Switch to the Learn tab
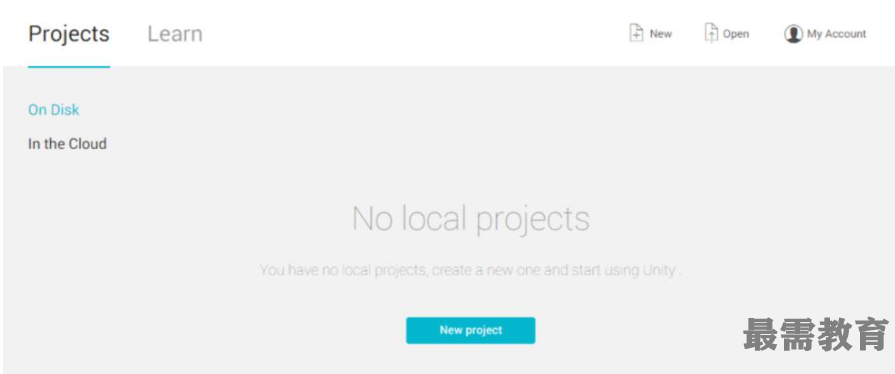Viewport: 895px width, 374px height. [x=175, y=34]
